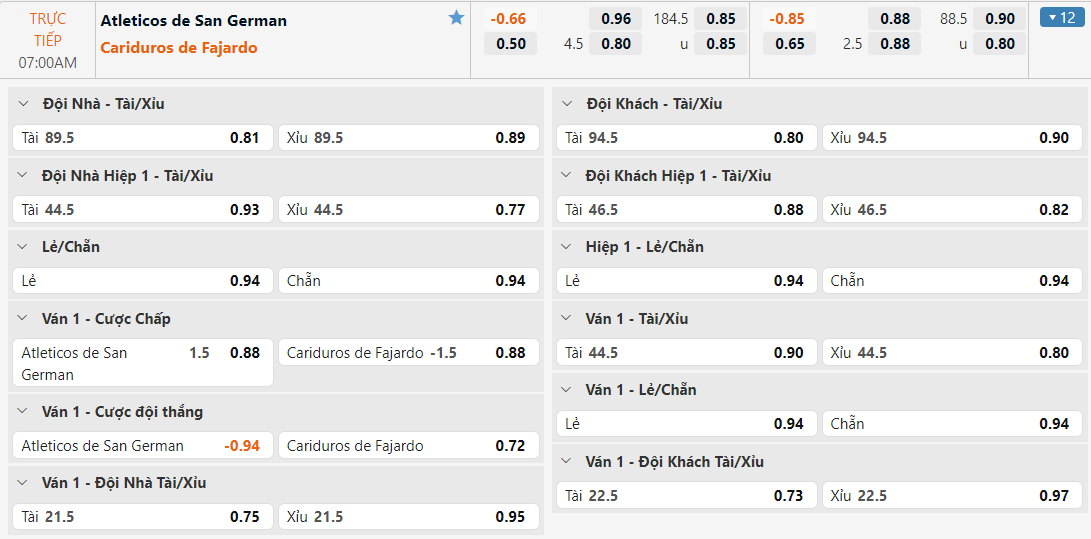Screen dimensions: 1091x539
Task: Choose Chẵn at 0.94 under Ván 1 - Lẻ/Chẵn
Action: tap(950, 424)
